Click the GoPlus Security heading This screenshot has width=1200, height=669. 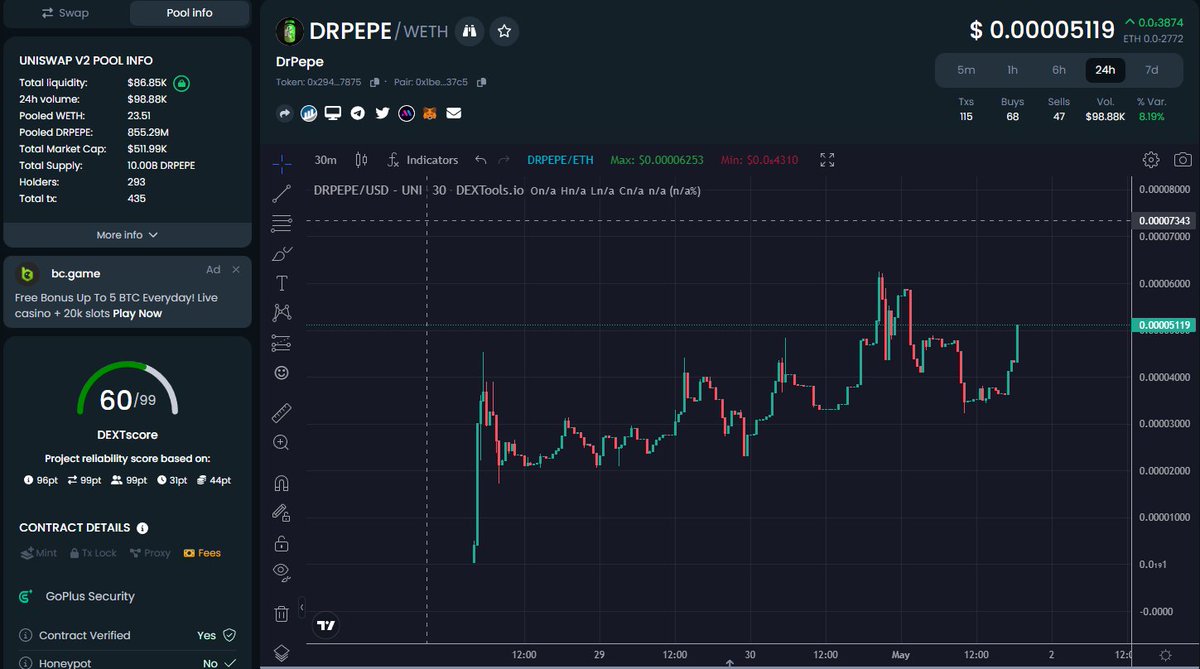[x=90, y=596]
